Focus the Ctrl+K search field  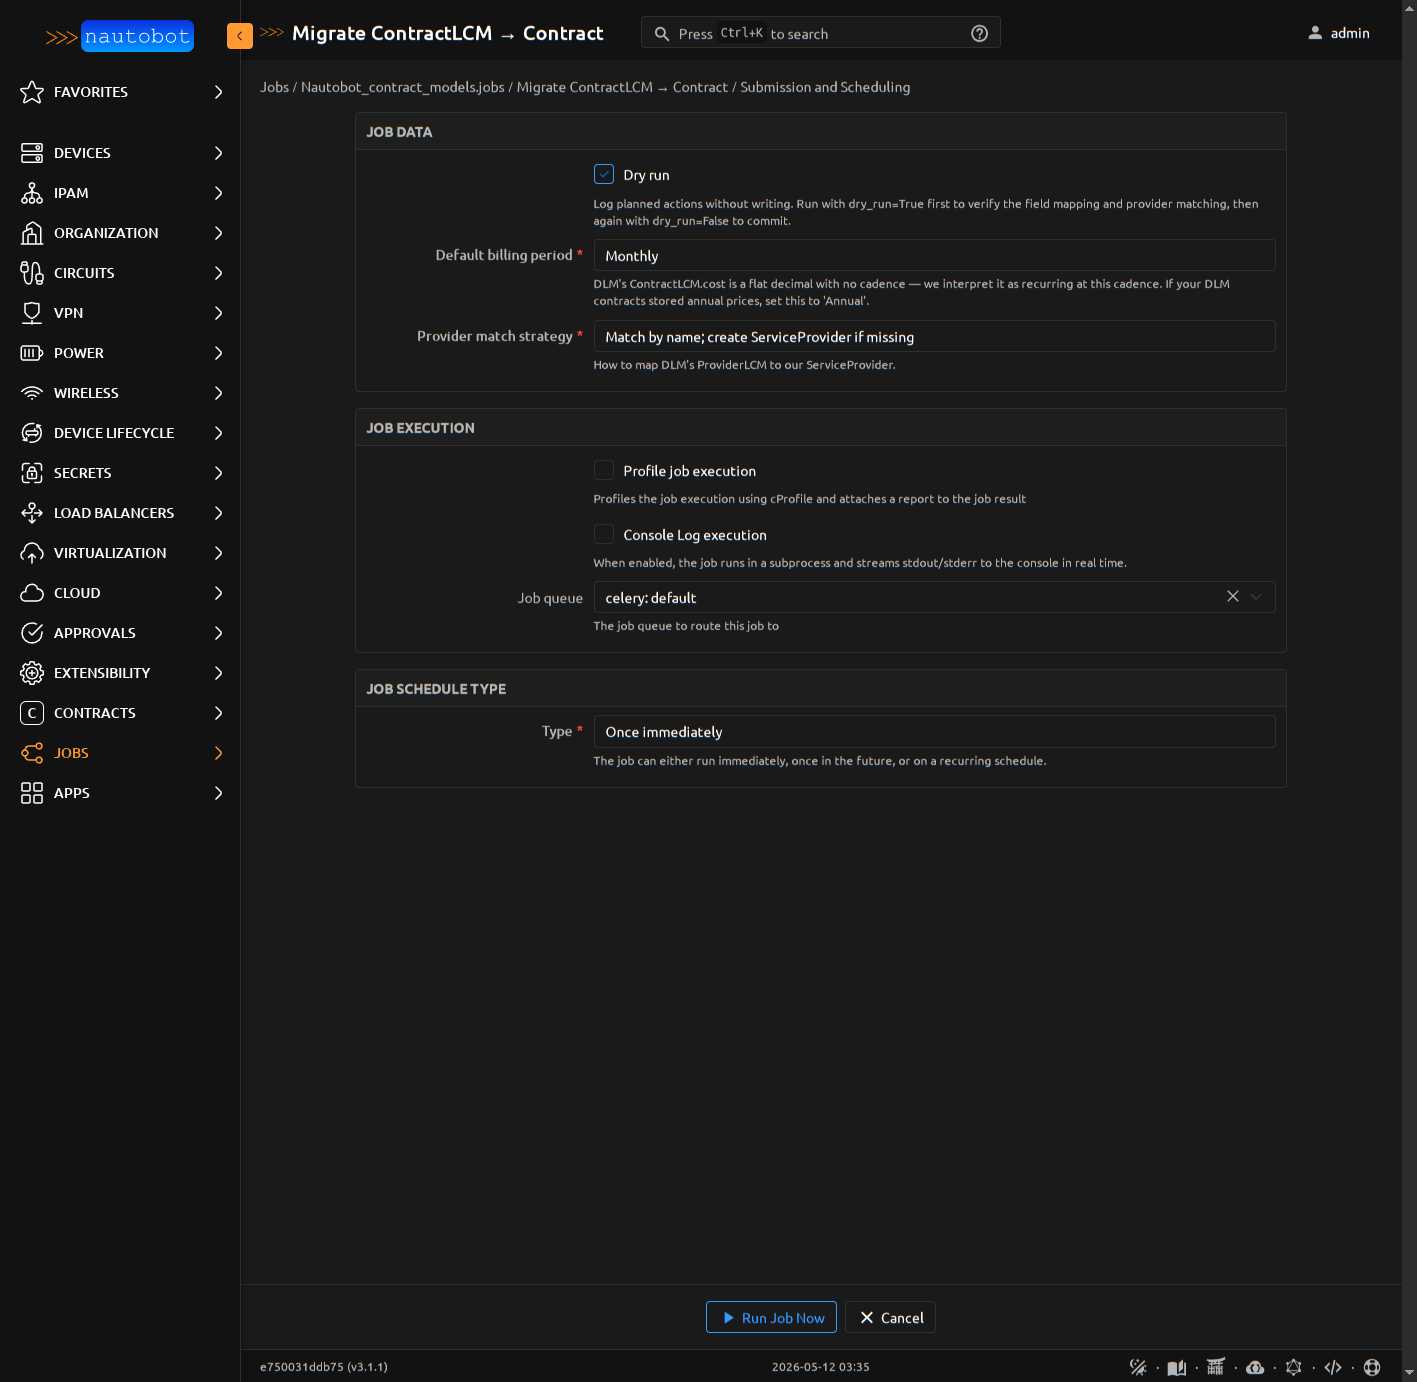pyautogui.click(x=820, y=34)
